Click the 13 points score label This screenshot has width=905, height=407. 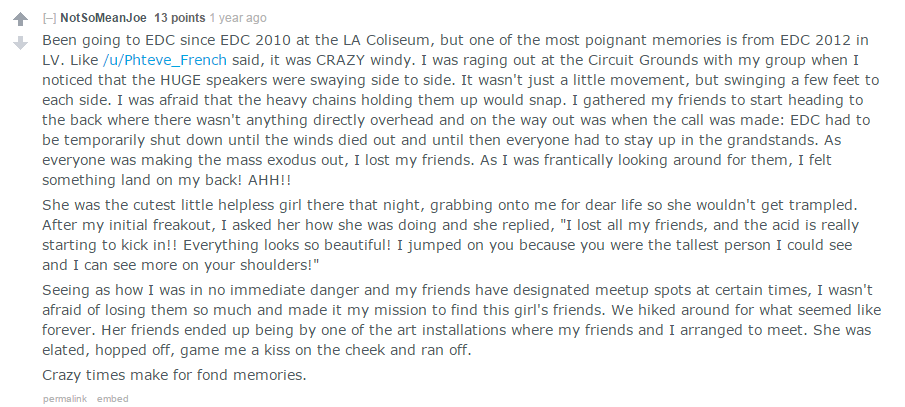pyautogui.click(x=179, y=18)
